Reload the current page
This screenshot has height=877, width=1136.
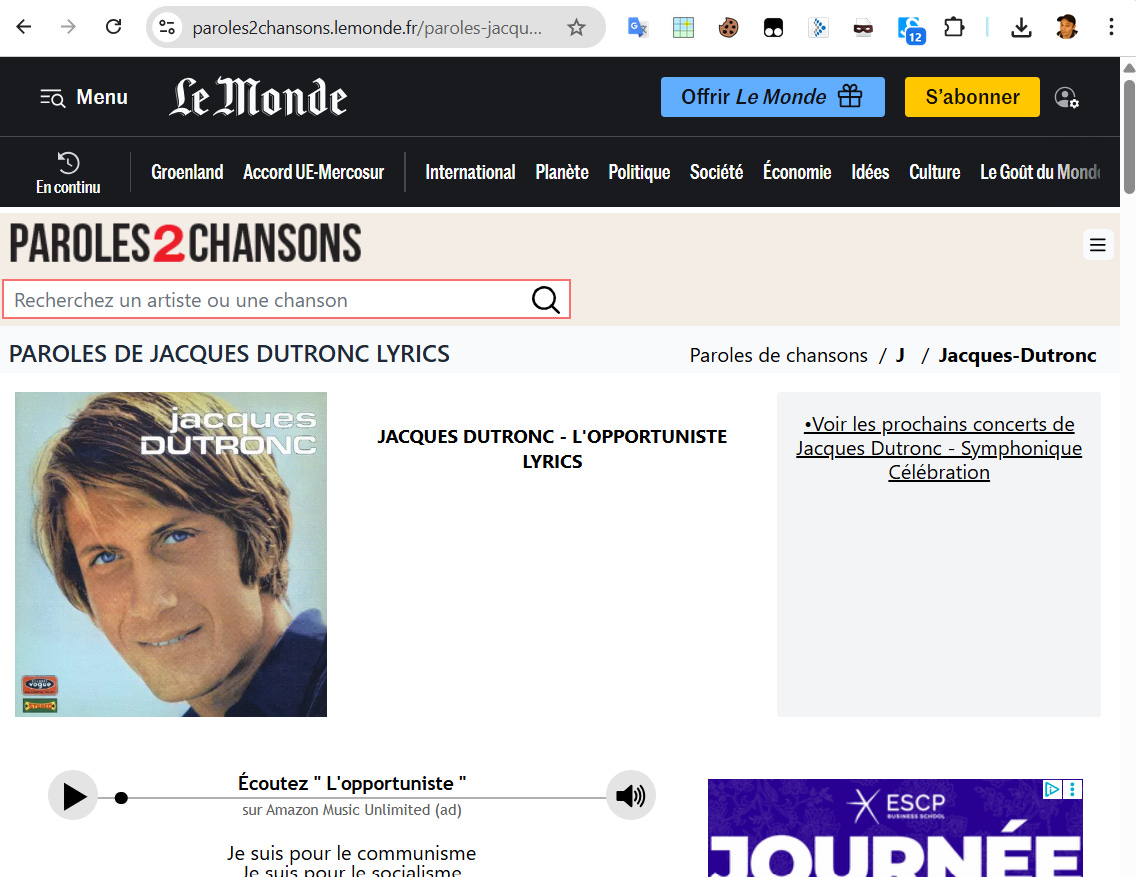(113, 28)
